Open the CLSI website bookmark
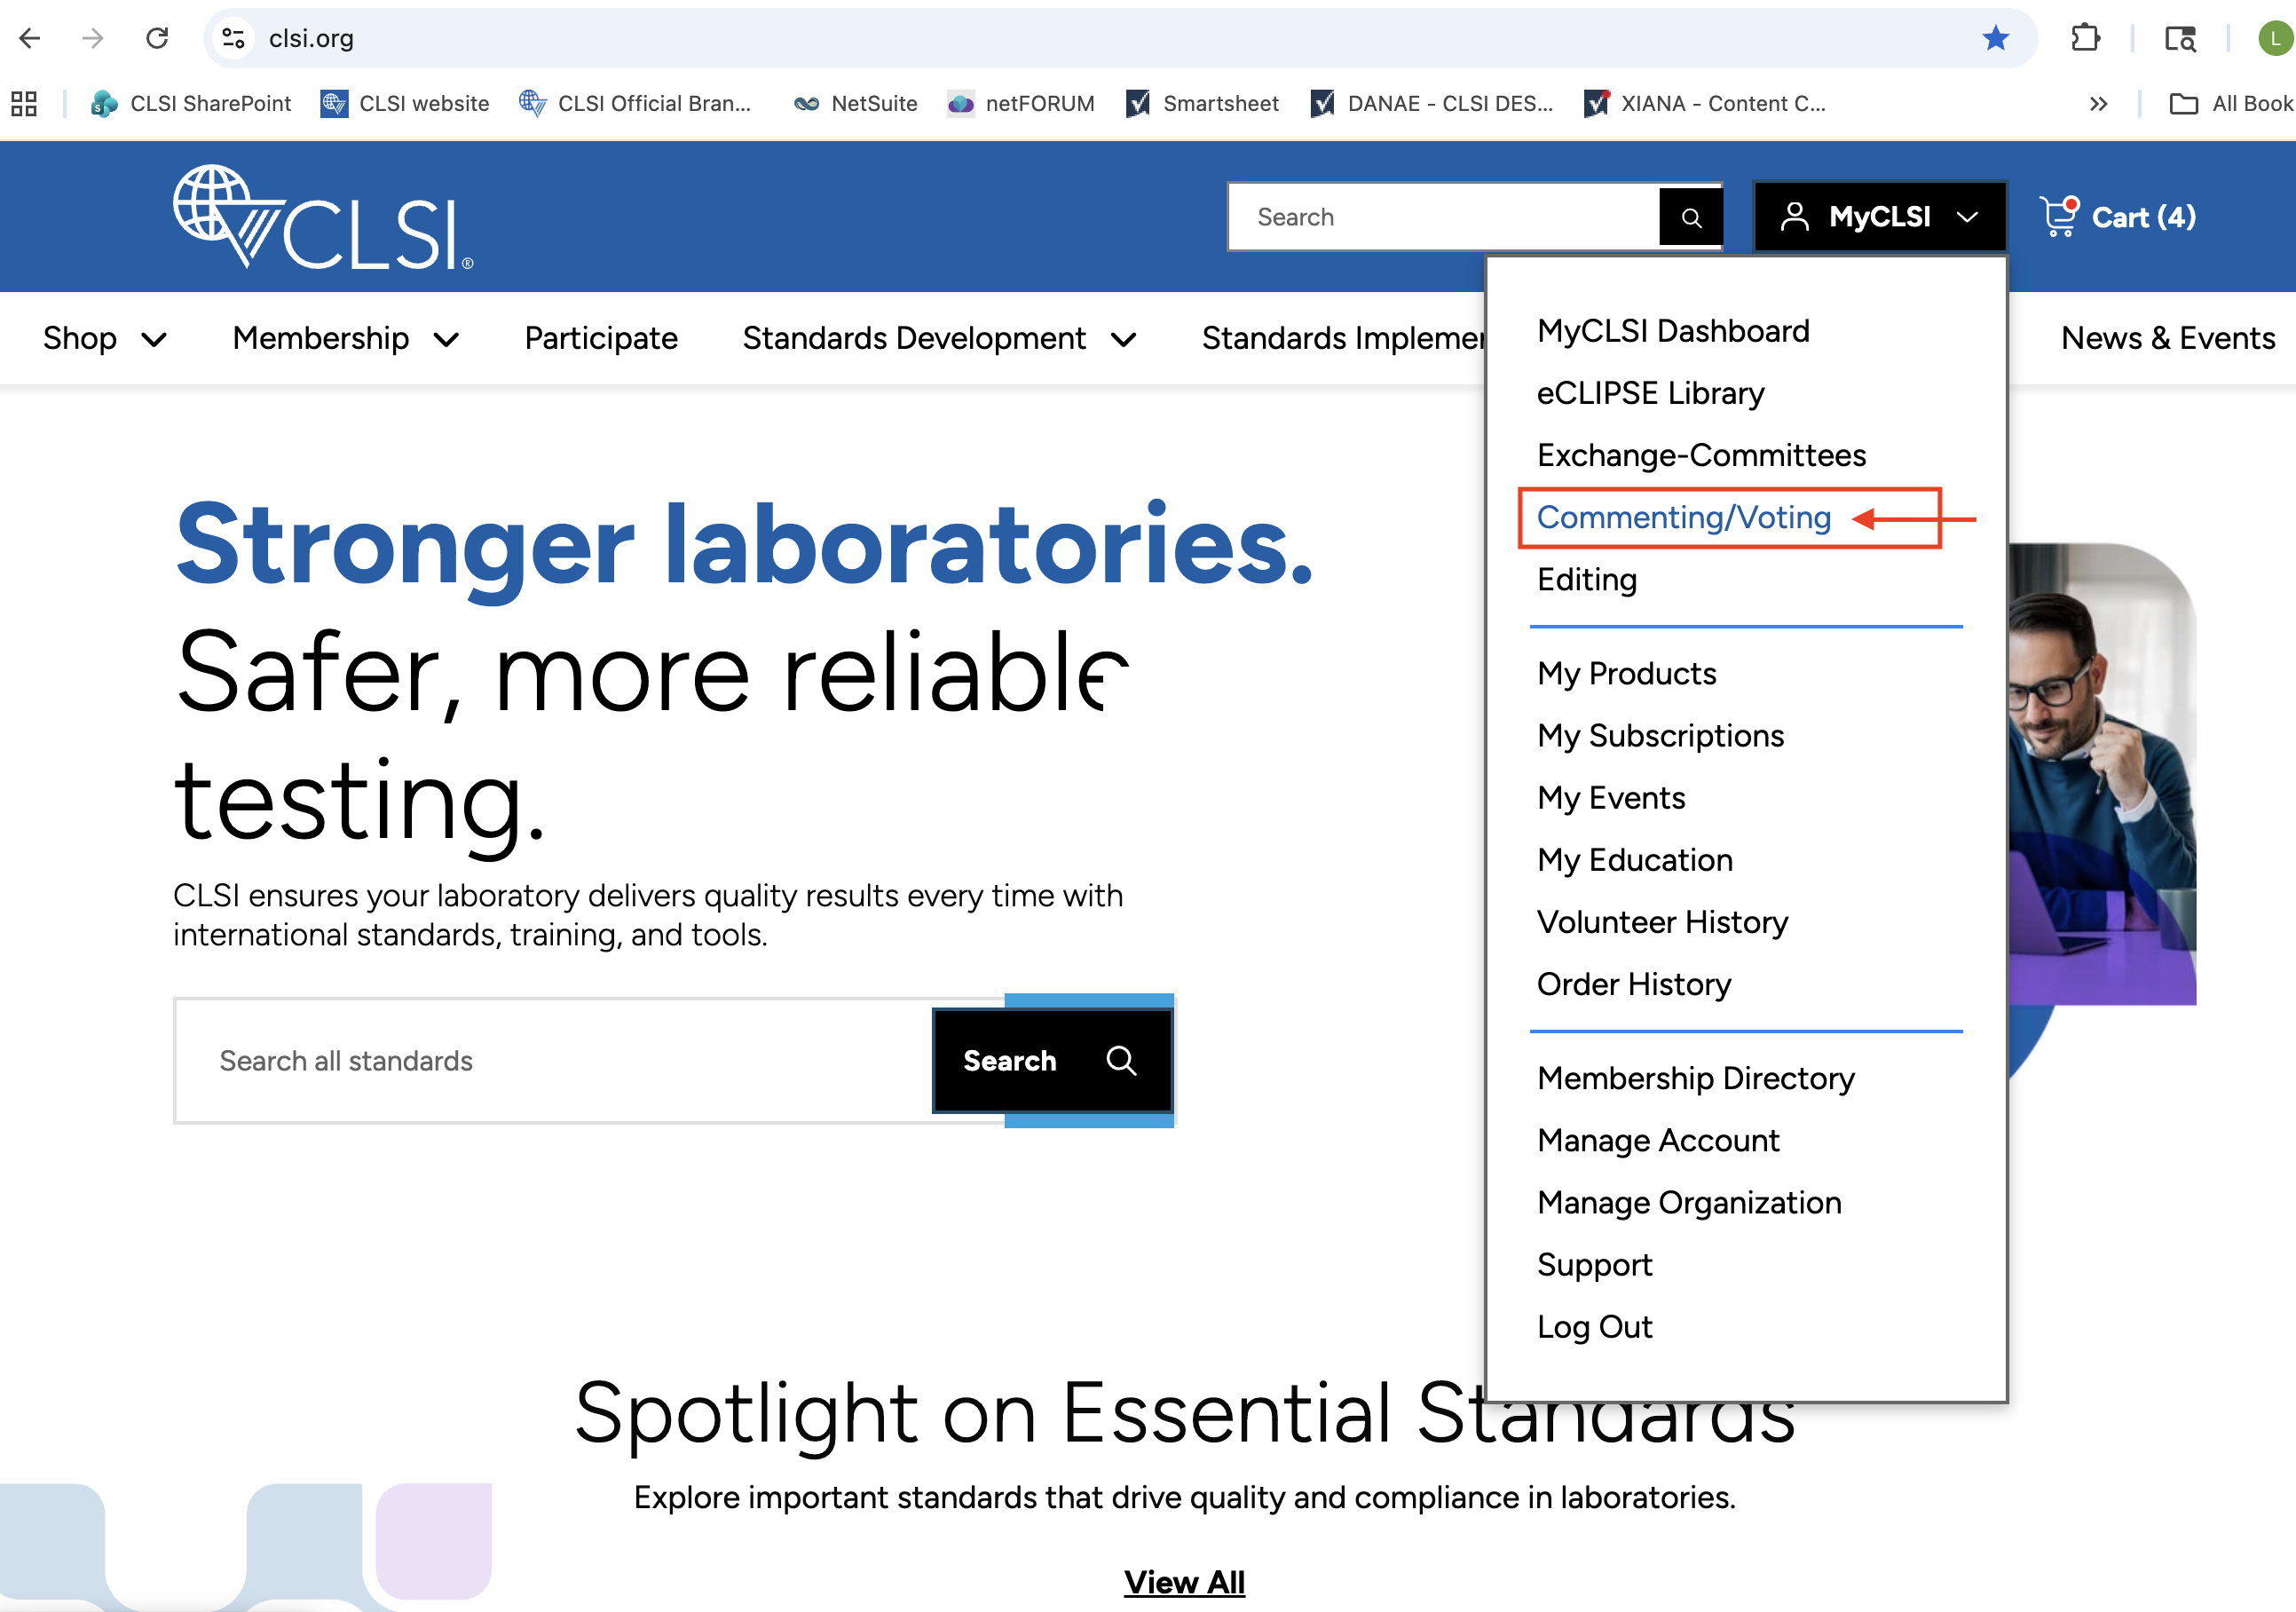This screenshot has width=2296, height=1612. click(405, 103)
